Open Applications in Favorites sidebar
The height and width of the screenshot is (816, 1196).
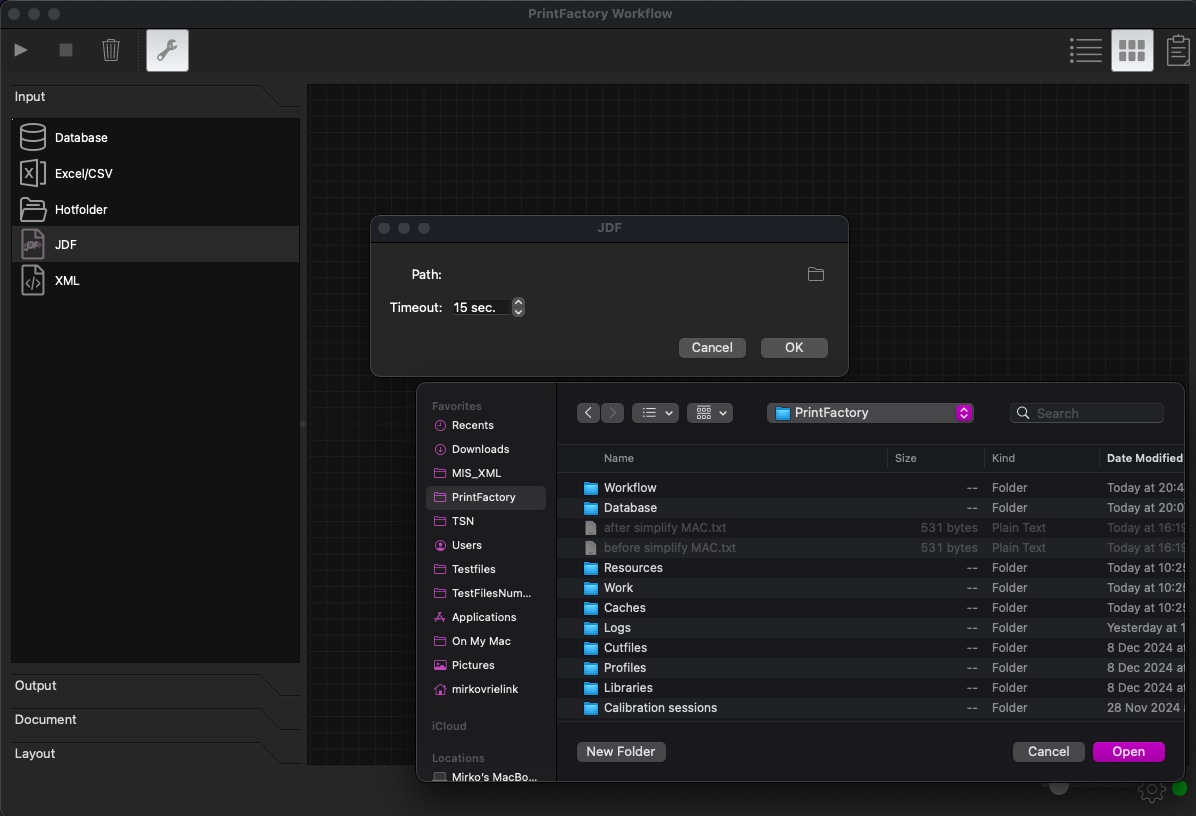pyautogui.click(x=486, y=617)
